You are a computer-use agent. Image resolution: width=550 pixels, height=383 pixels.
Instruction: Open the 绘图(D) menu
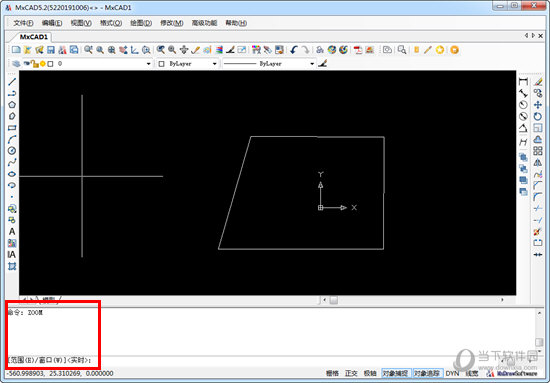pyautogui.click(x=141, y=23)
